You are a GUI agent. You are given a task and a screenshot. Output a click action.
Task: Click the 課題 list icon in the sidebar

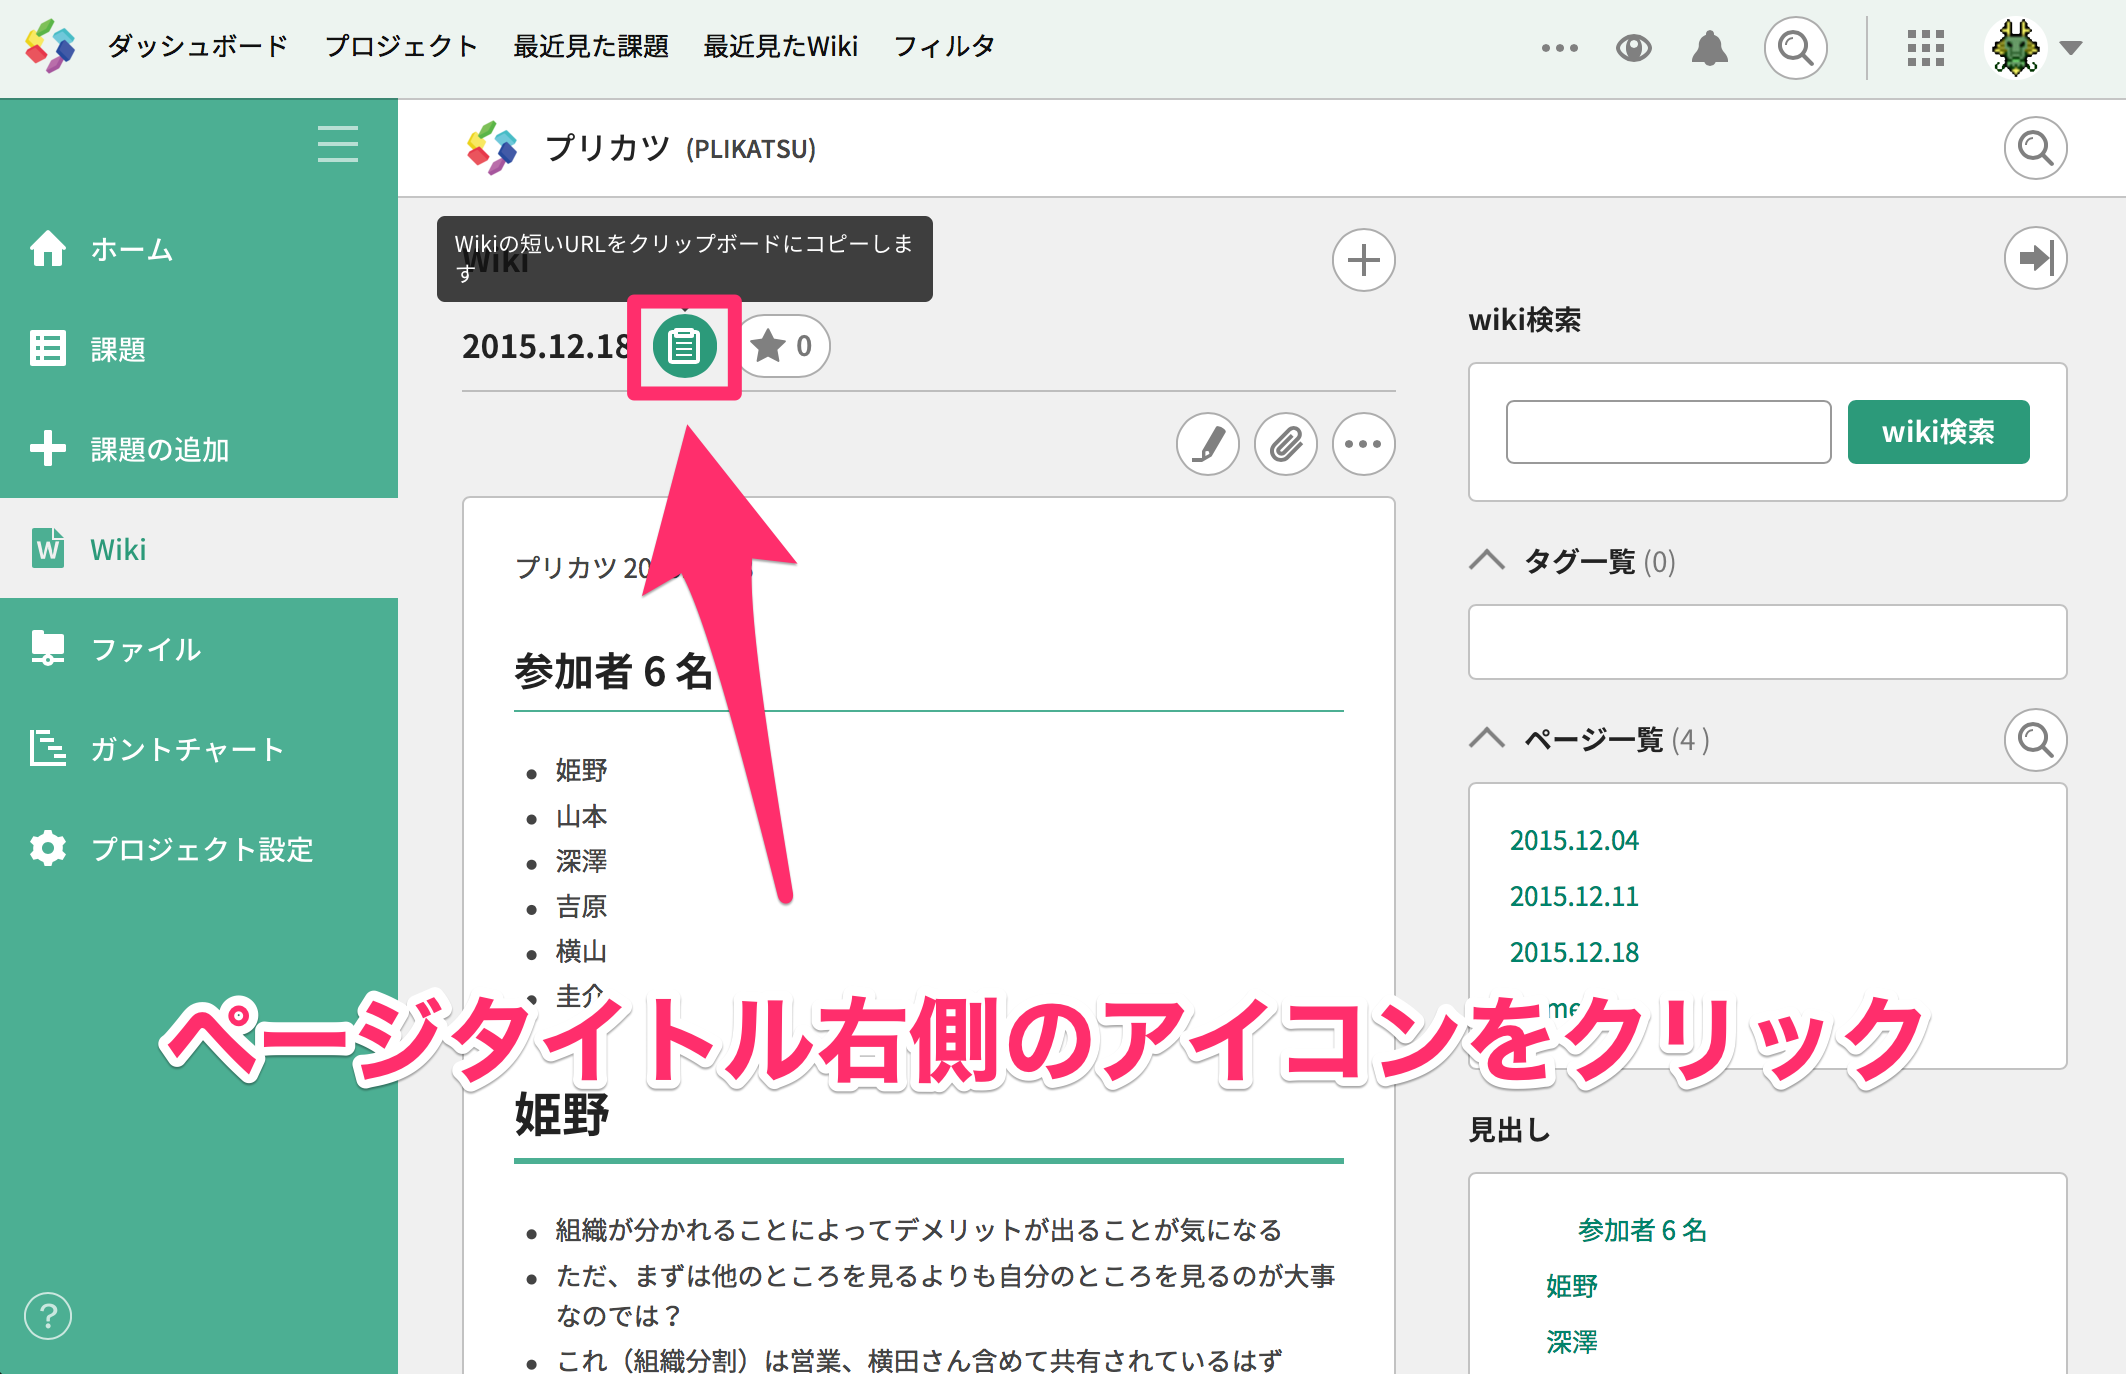(x=48, y=348)
